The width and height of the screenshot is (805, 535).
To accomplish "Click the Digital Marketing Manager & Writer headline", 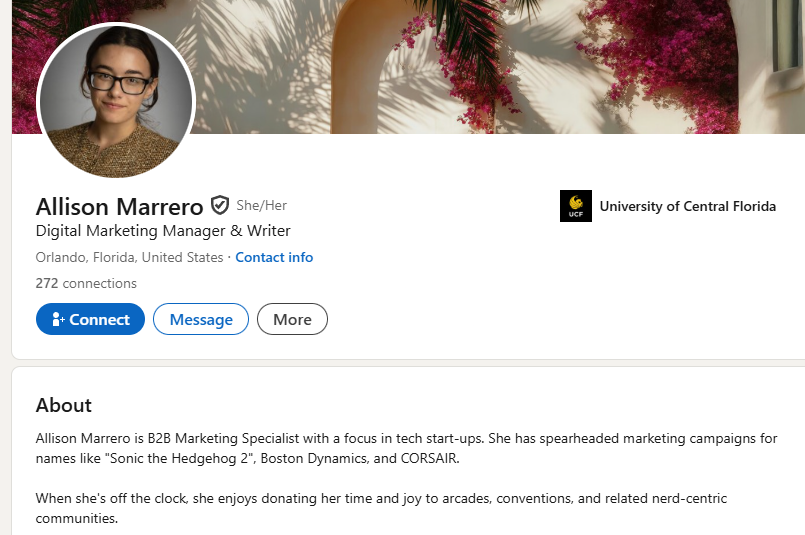I will point(163,231).
